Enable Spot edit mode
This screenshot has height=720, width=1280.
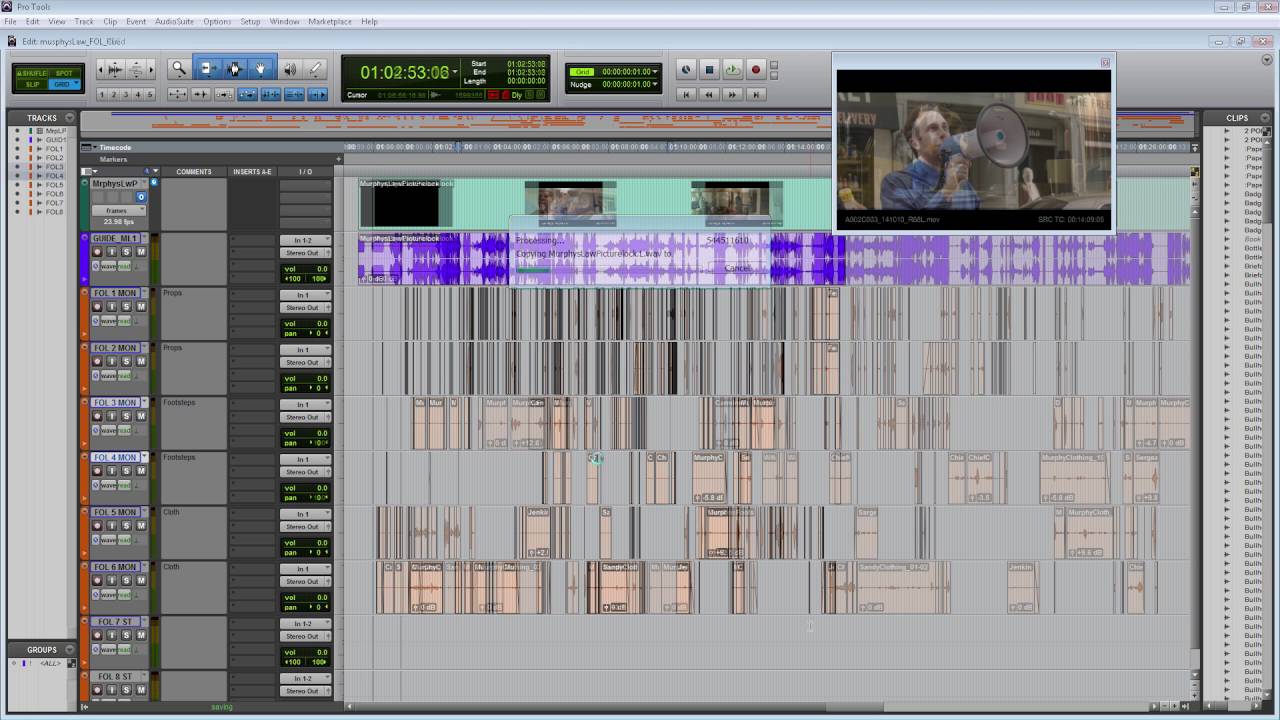coord(64,73)
